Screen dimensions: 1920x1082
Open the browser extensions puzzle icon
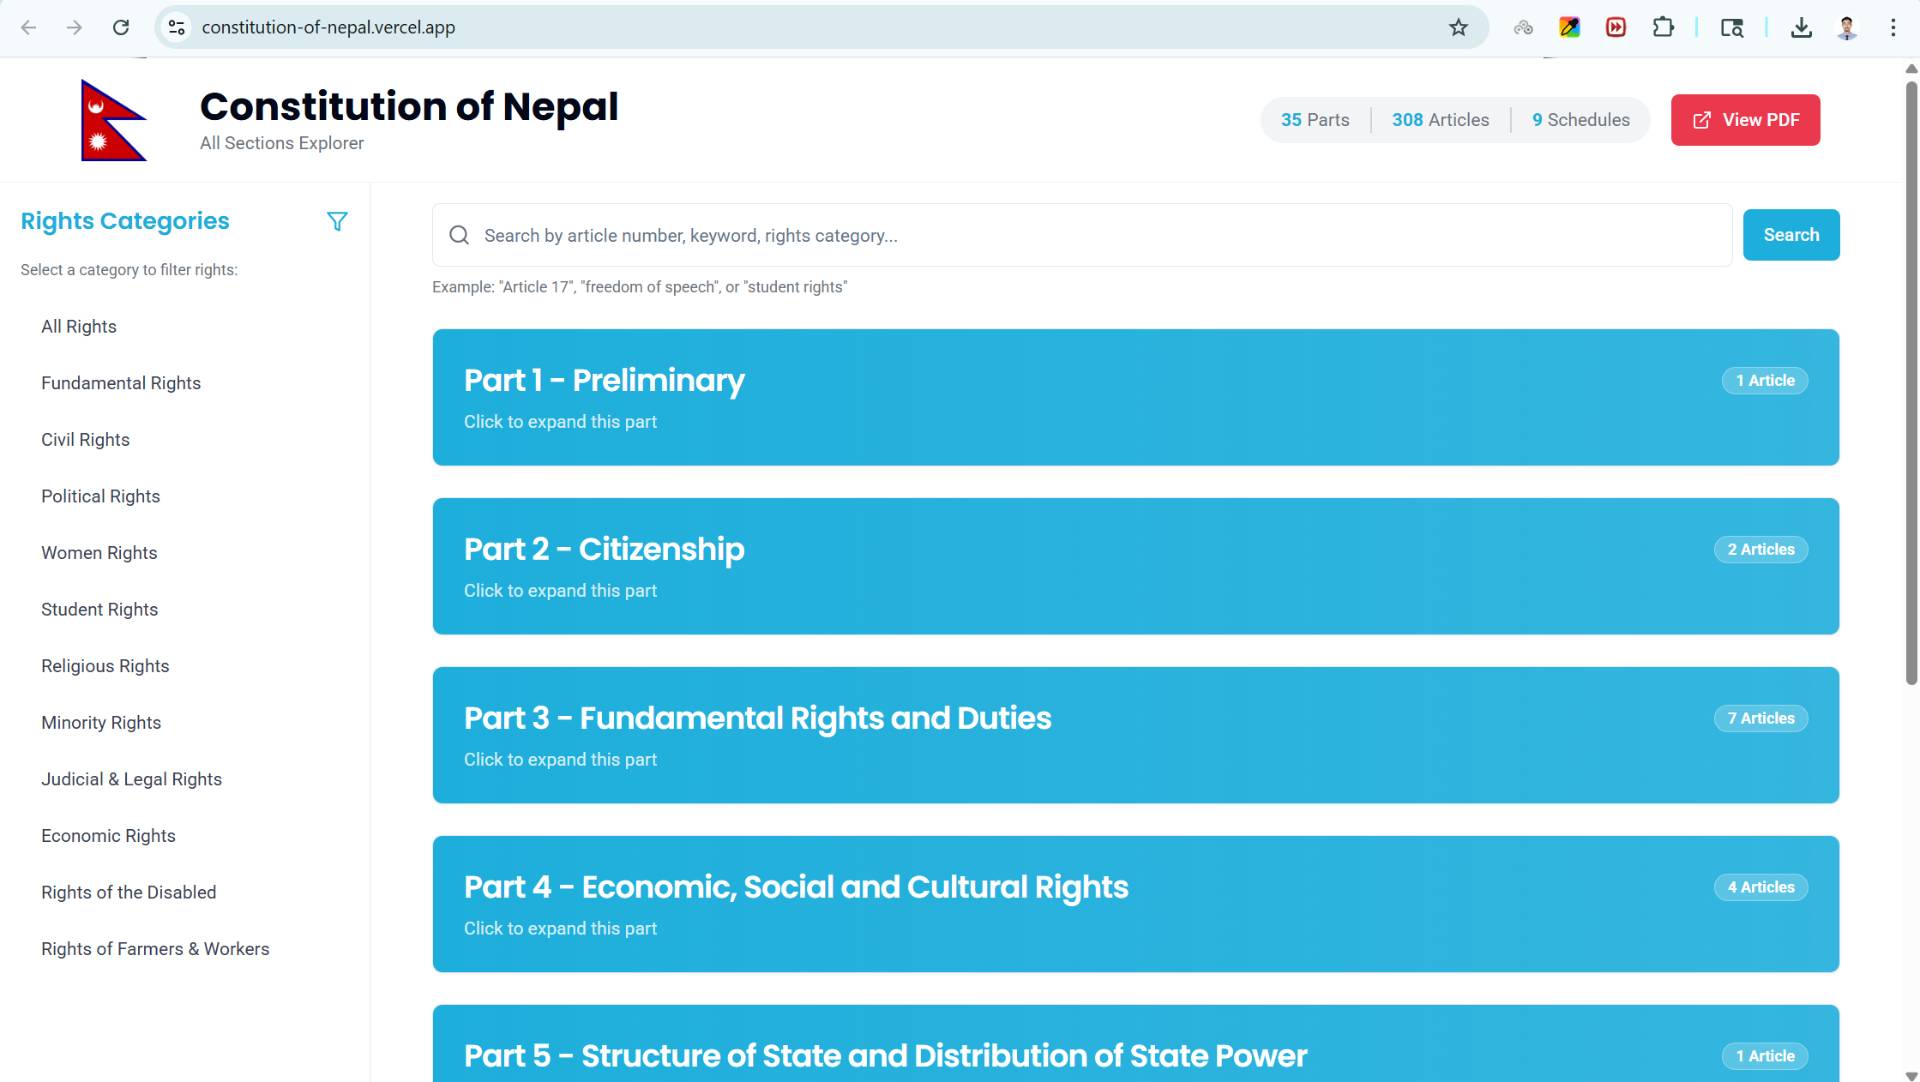tap(1663, 27)
